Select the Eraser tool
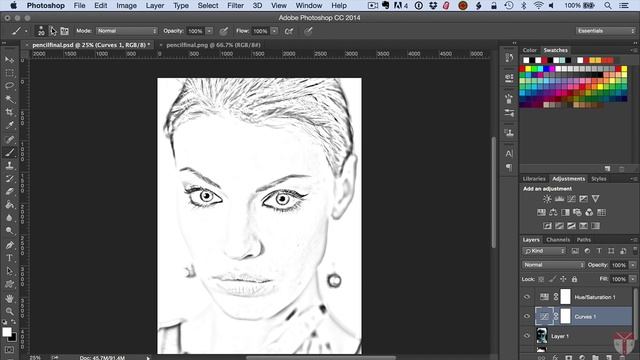The width and height of the screenshot is (640, 360). (9, 191)
